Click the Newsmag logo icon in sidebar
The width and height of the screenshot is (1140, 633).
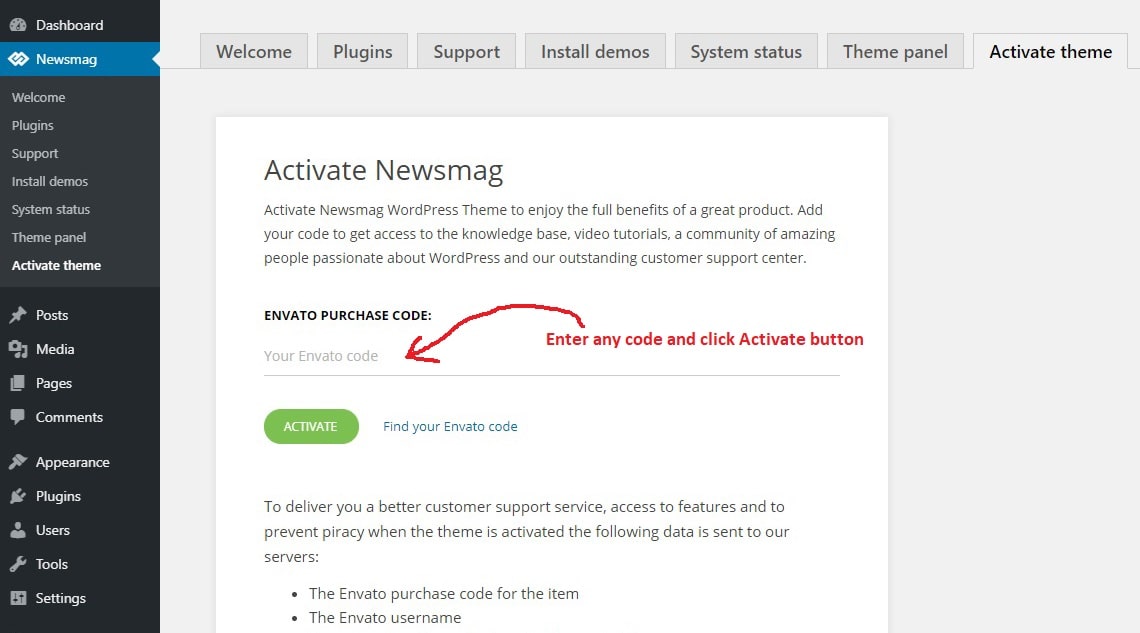pos(18,59)
